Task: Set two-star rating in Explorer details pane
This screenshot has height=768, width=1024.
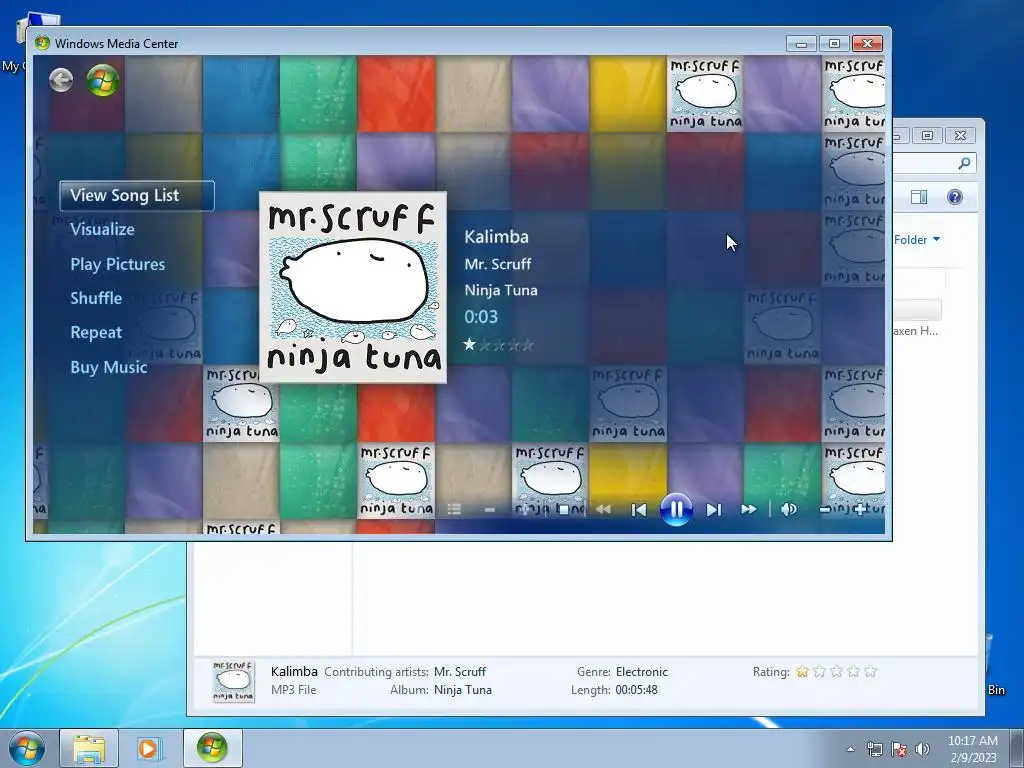Action: point(820,671)
